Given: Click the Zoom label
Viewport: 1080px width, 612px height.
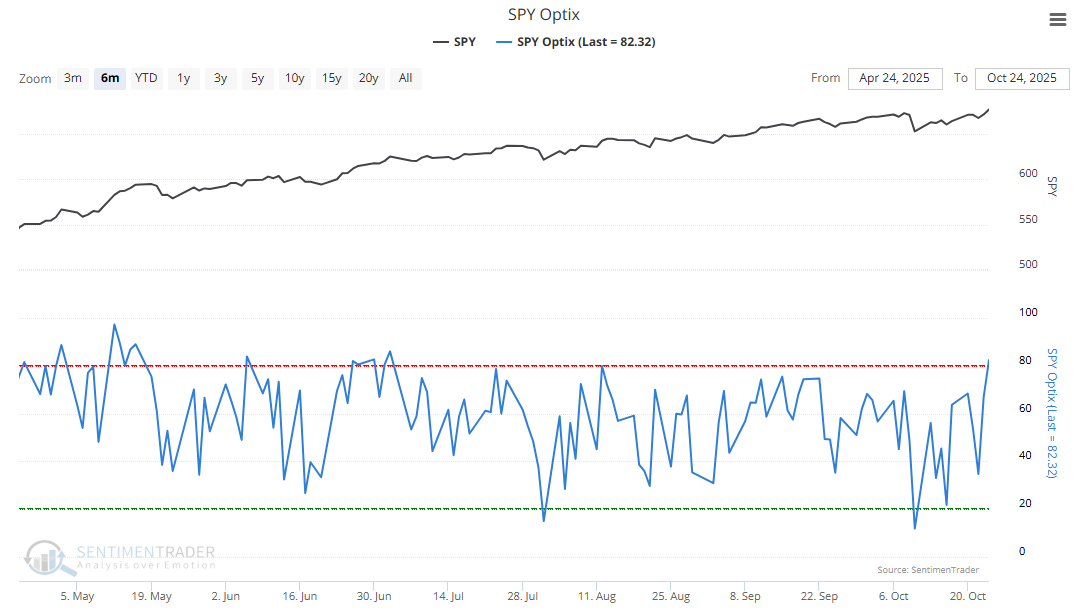Looking at the screenshot, I should 35,79.
